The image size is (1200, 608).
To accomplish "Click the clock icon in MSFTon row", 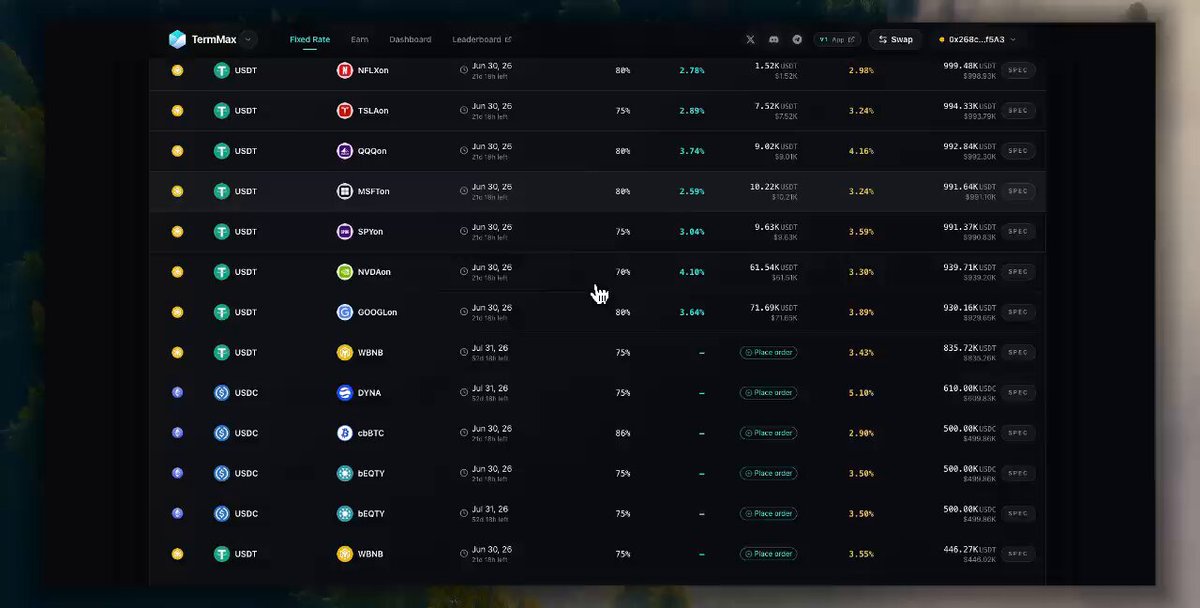I will 464,191.
